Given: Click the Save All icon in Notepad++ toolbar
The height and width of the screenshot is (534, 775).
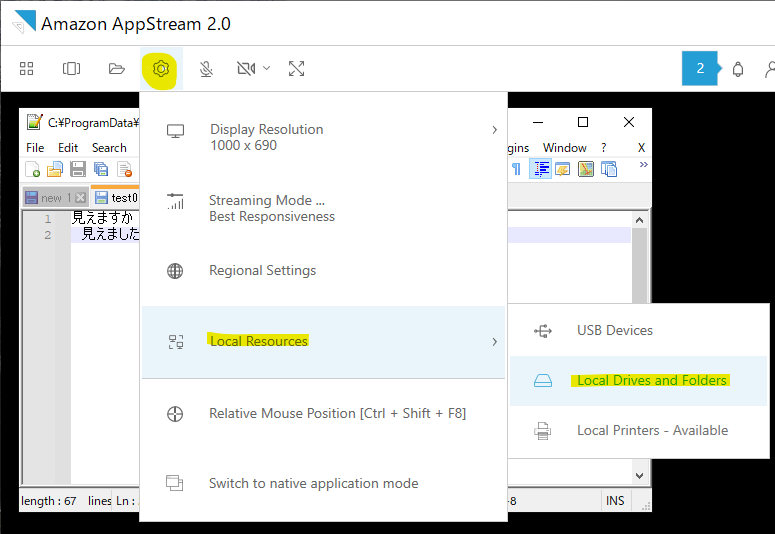Looking at the screenshot, I should [101, 169].
